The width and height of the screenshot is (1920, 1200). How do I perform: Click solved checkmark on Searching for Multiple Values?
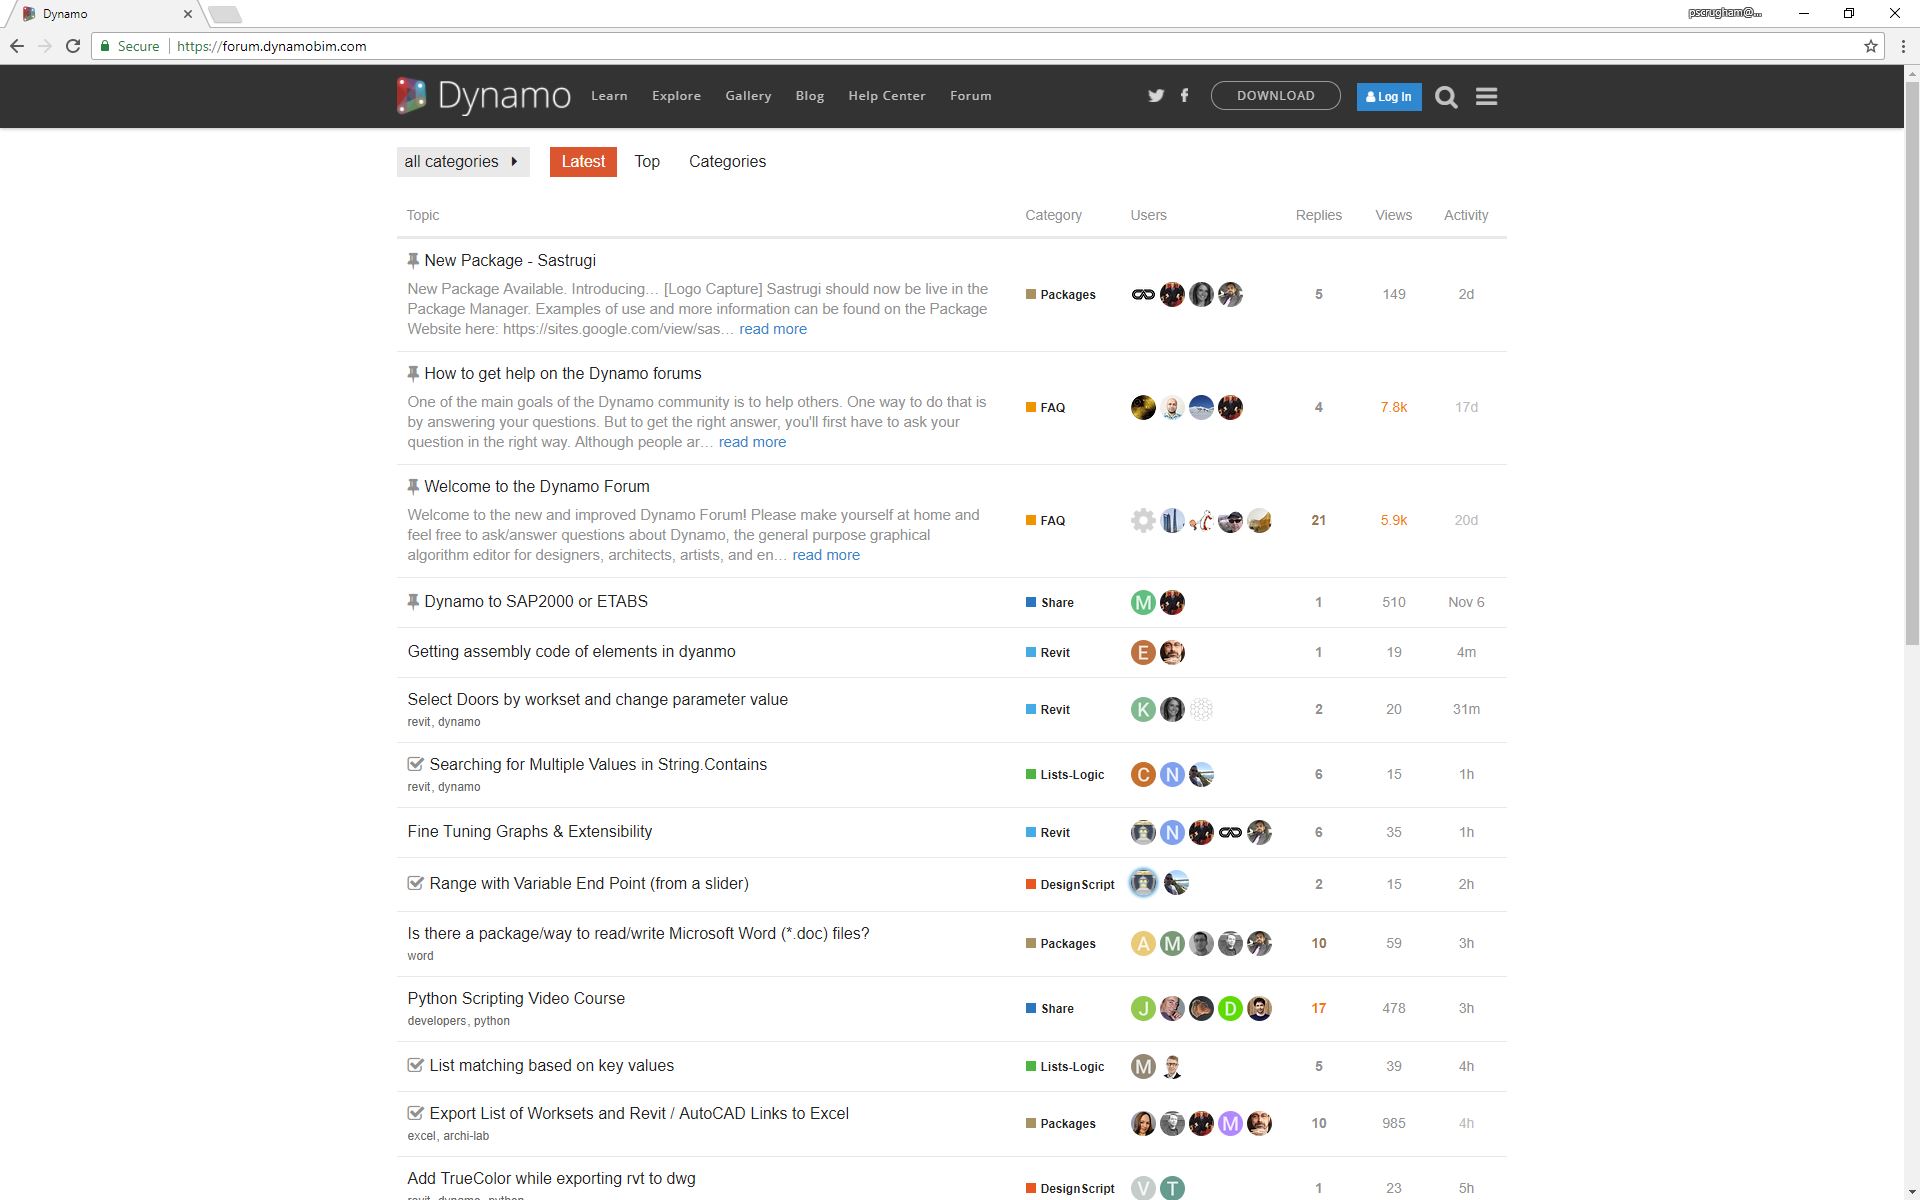coord(415,764)
